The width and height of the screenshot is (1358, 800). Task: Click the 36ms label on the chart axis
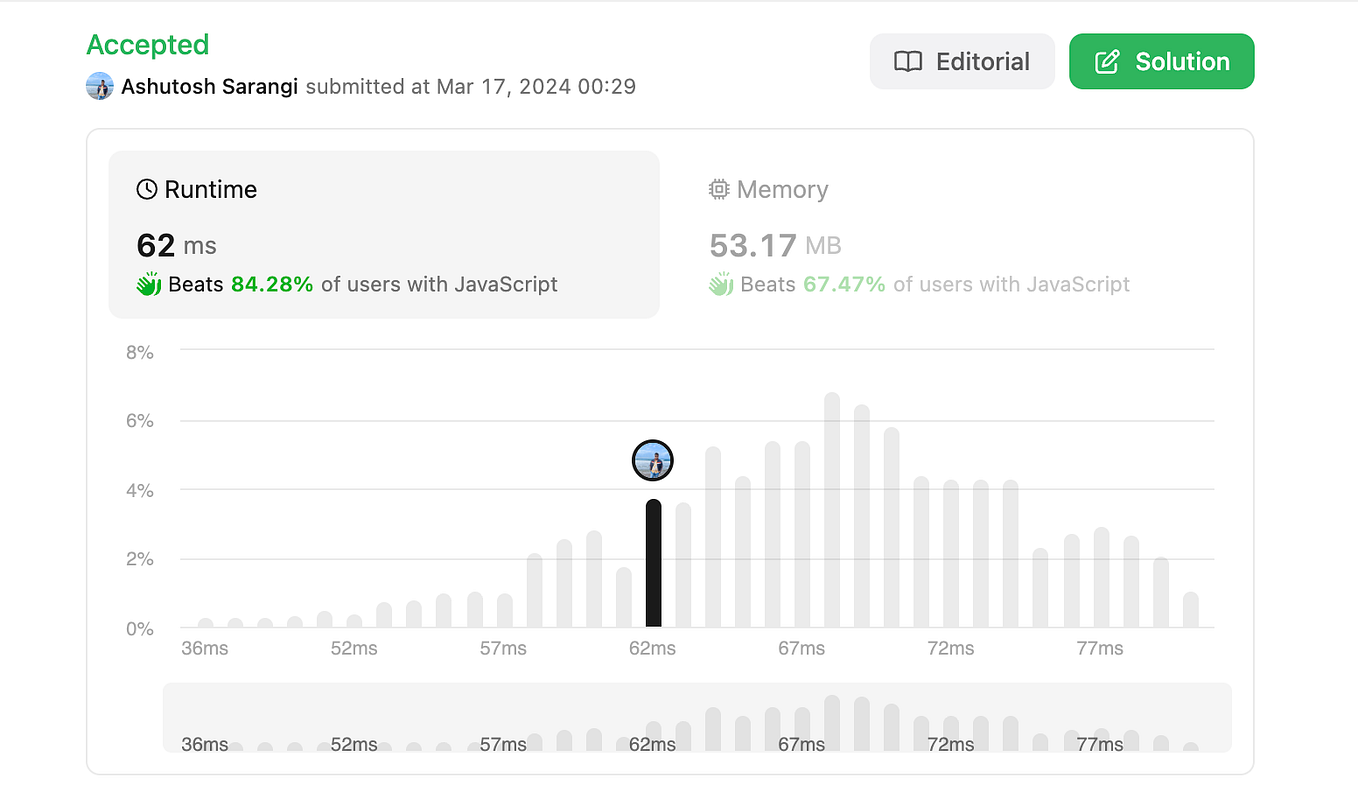pos(204,648)
